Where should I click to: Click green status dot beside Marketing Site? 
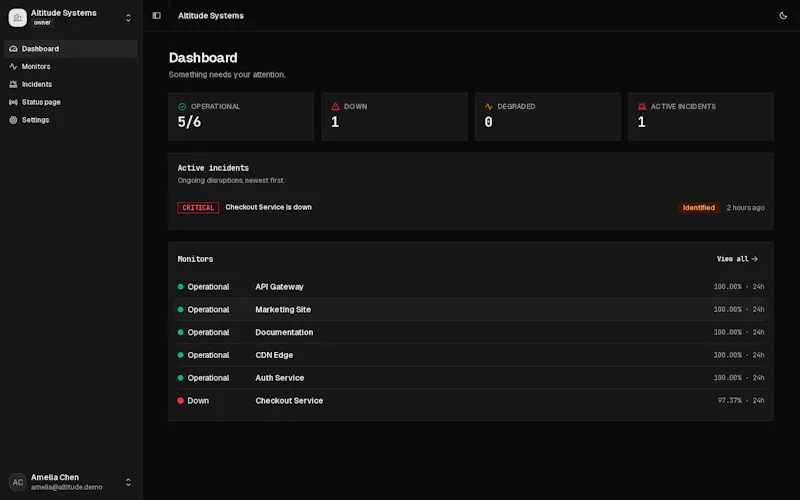(x=181, y=310)
